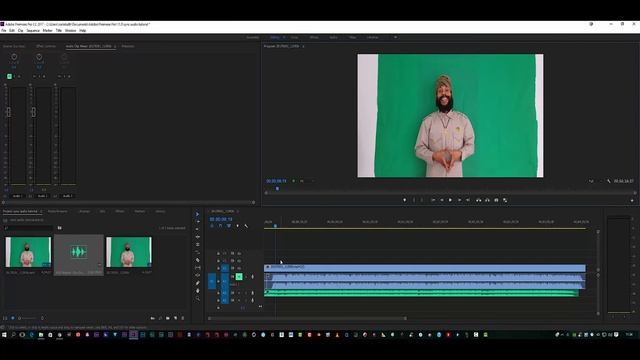Viewport: 640px width, 360px height.
Task: Click Mark In in Program monitor
Action: click(x=414, y=200)
